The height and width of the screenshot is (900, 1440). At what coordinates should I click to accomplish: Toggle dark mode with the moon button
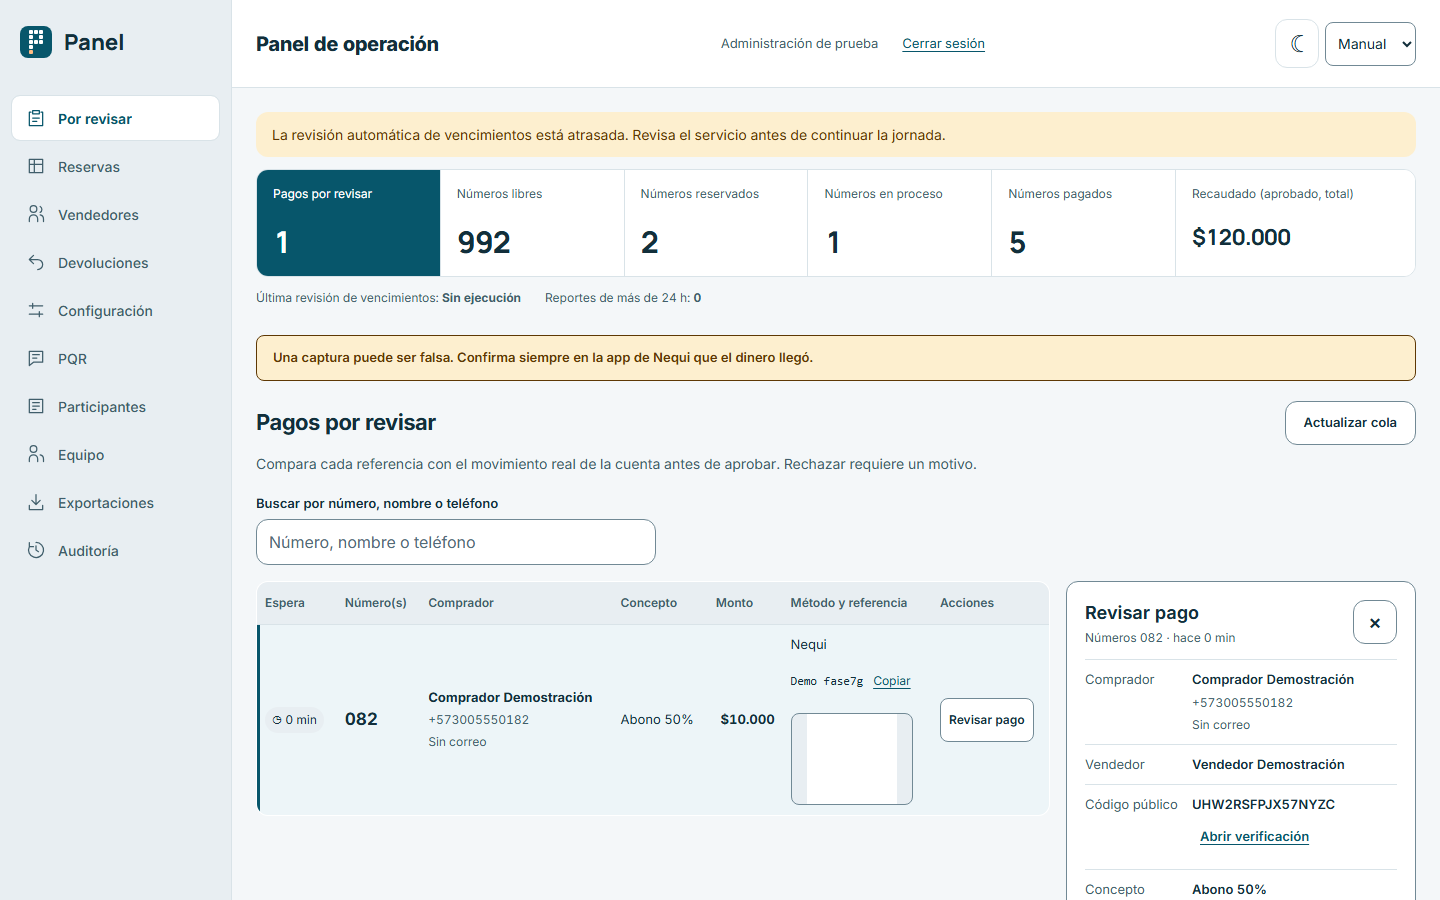(x=1297, y=44)
